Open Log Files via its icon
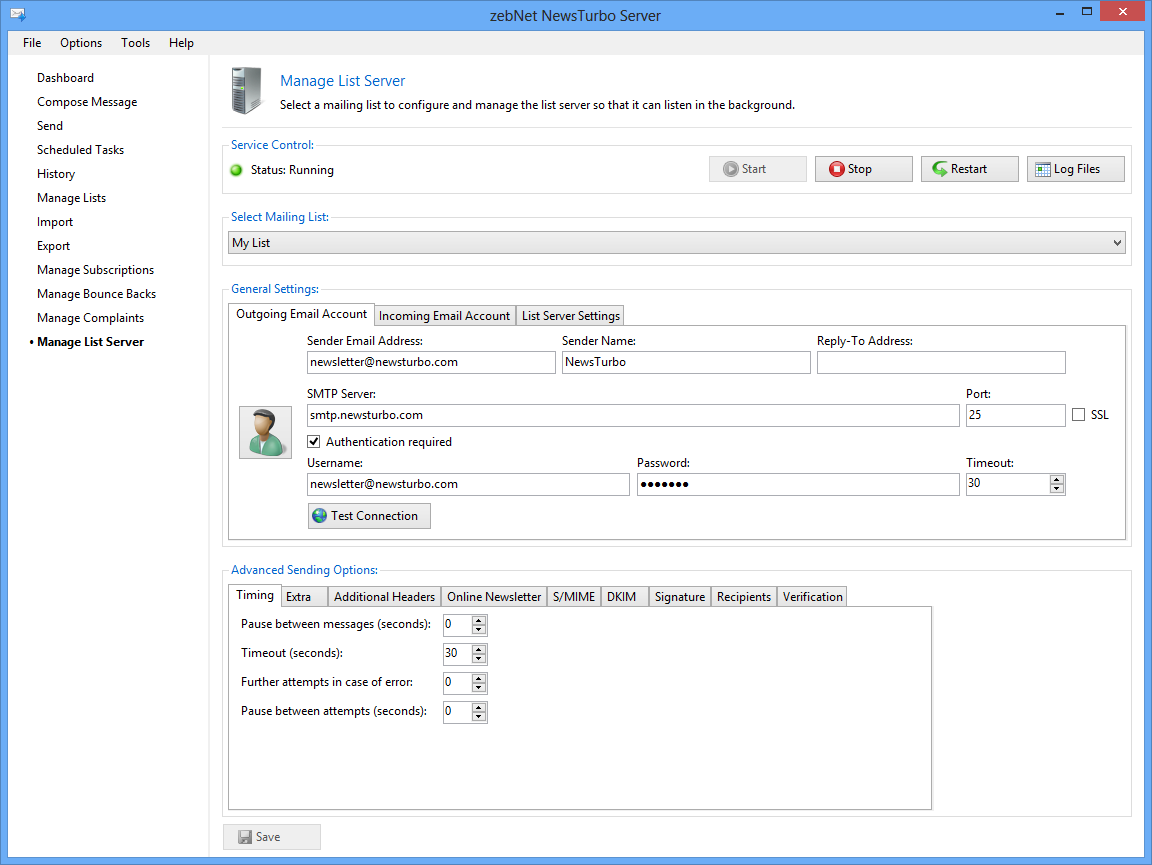Screen dimensions: 1152x865 pyautogui.click(x=1042, y=169)
